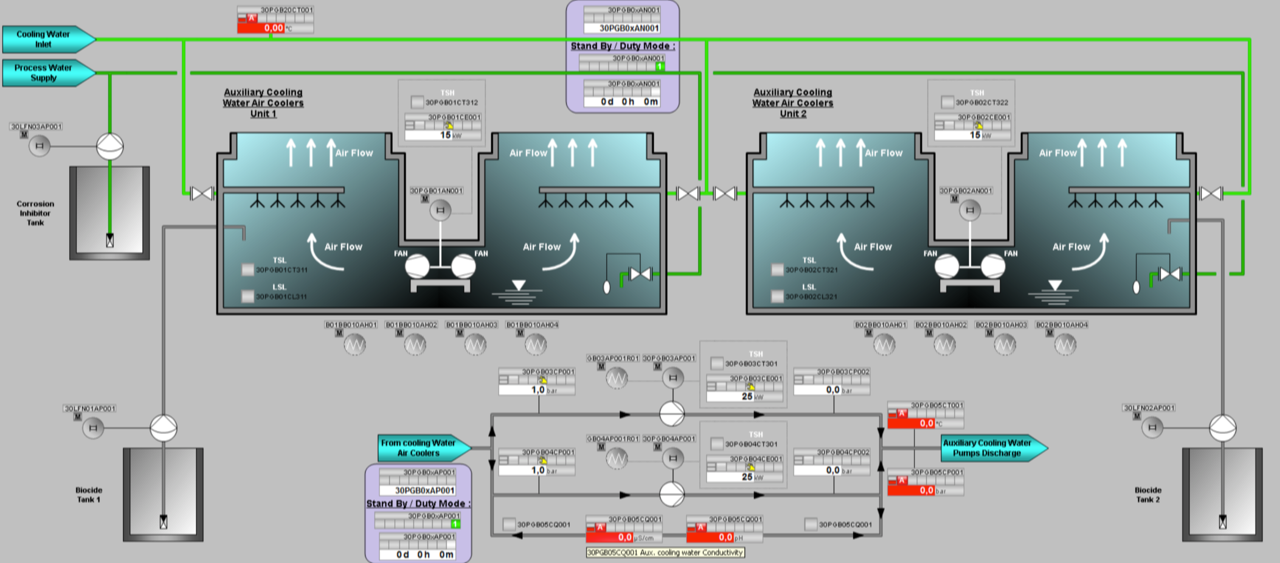This screenshot has height=563, width=1280.
Task: Select heater GB04AP001R01 symbol
Action: pyautogui.click(x=617, y=457)
